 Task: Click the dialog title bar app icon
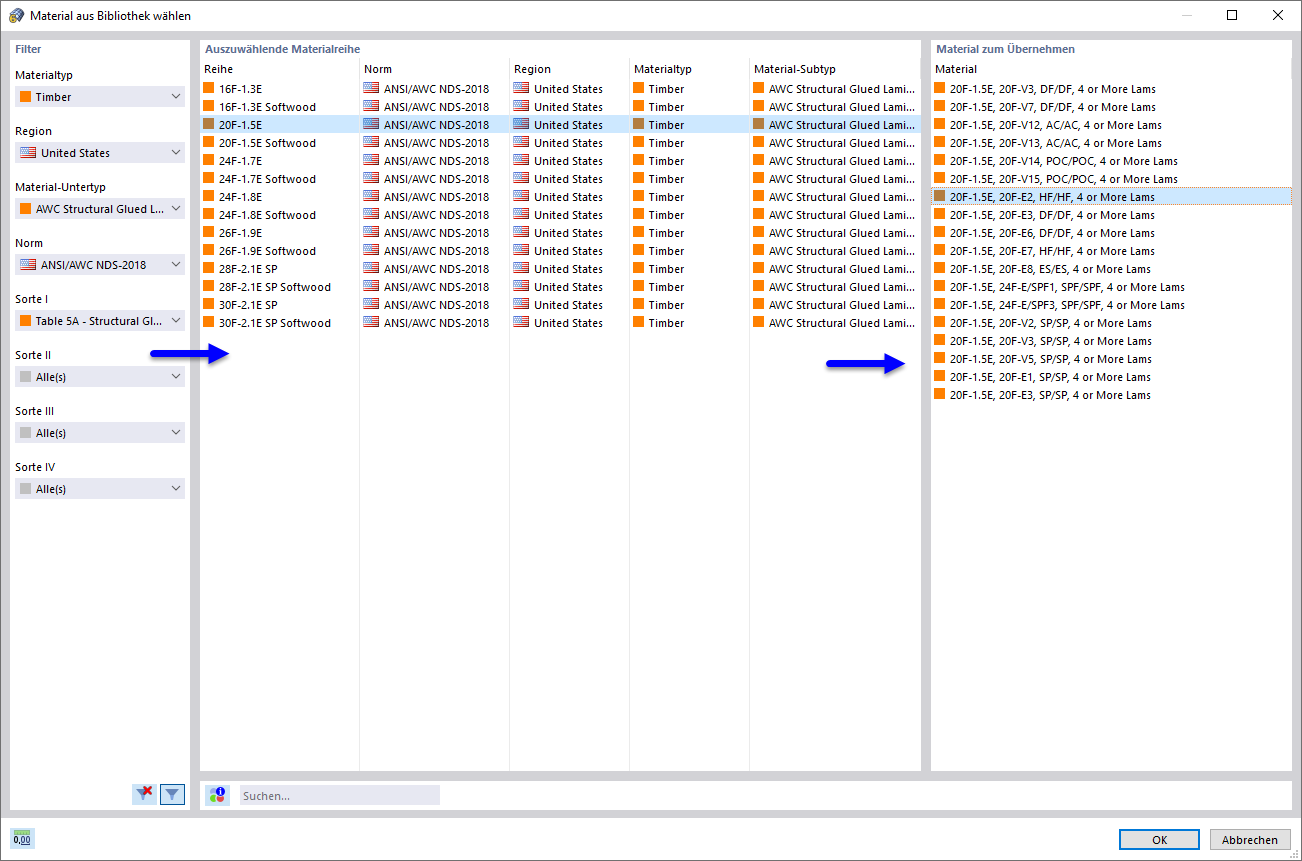(17, 15)
